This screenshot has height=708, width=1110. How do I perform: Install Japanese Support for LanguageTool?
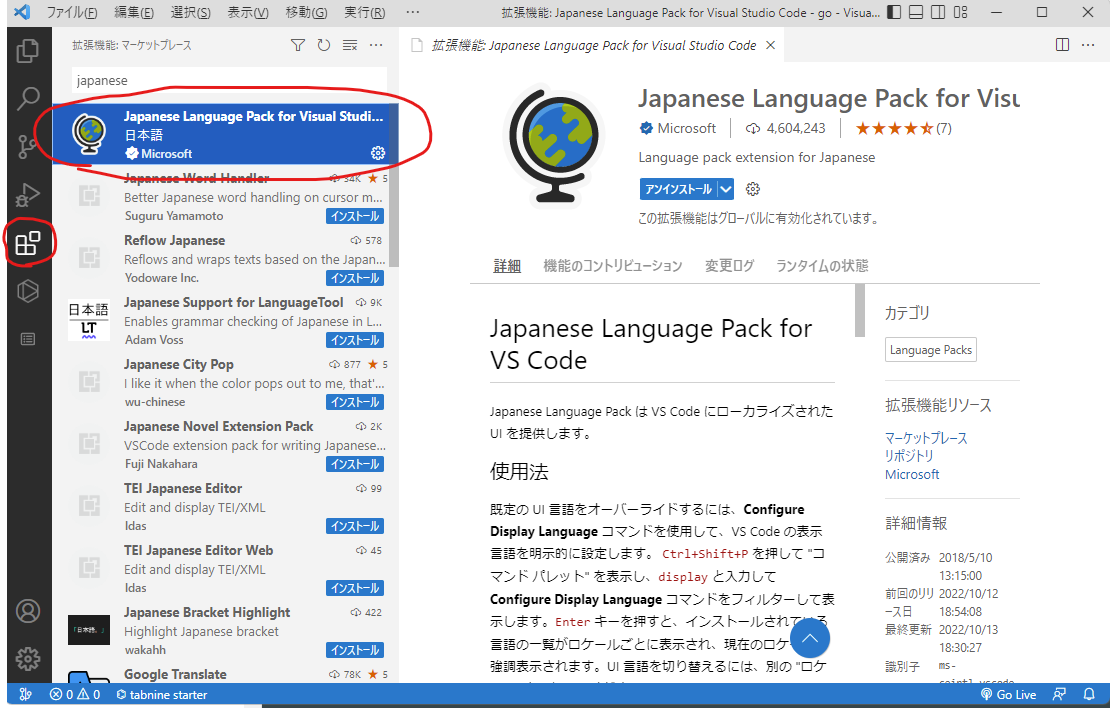[355, 340]
